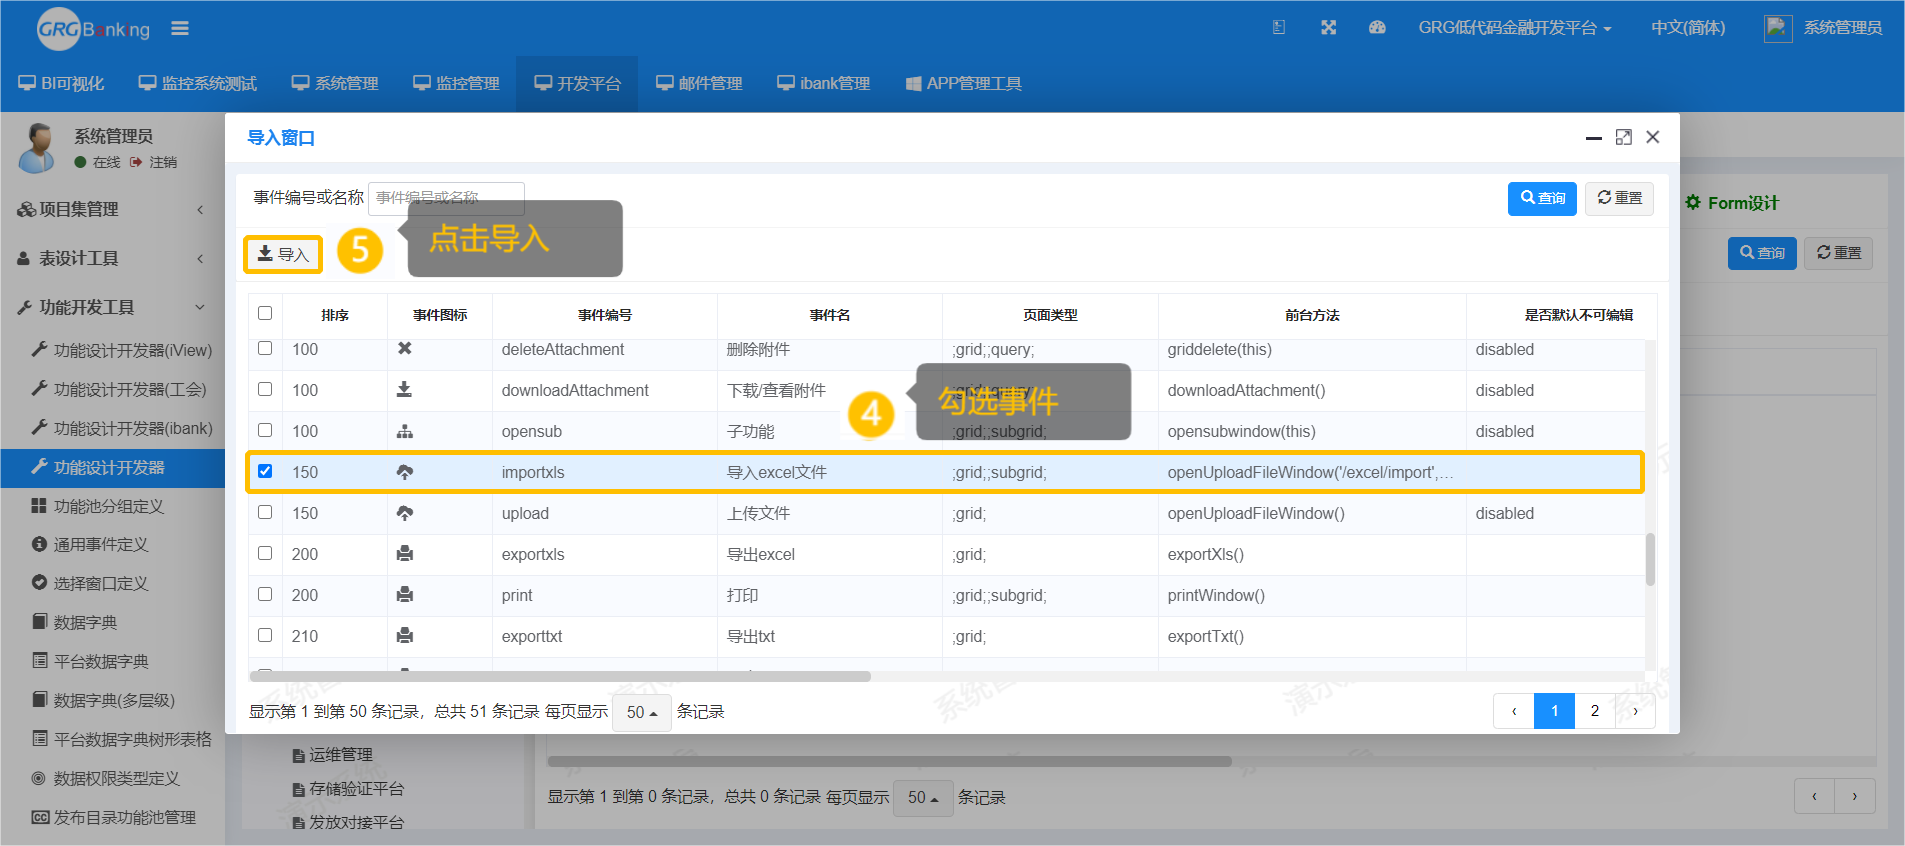Go to previous page arrow in dialog
Viewport: 1905px width, 846px height.
pos(1514,711)
